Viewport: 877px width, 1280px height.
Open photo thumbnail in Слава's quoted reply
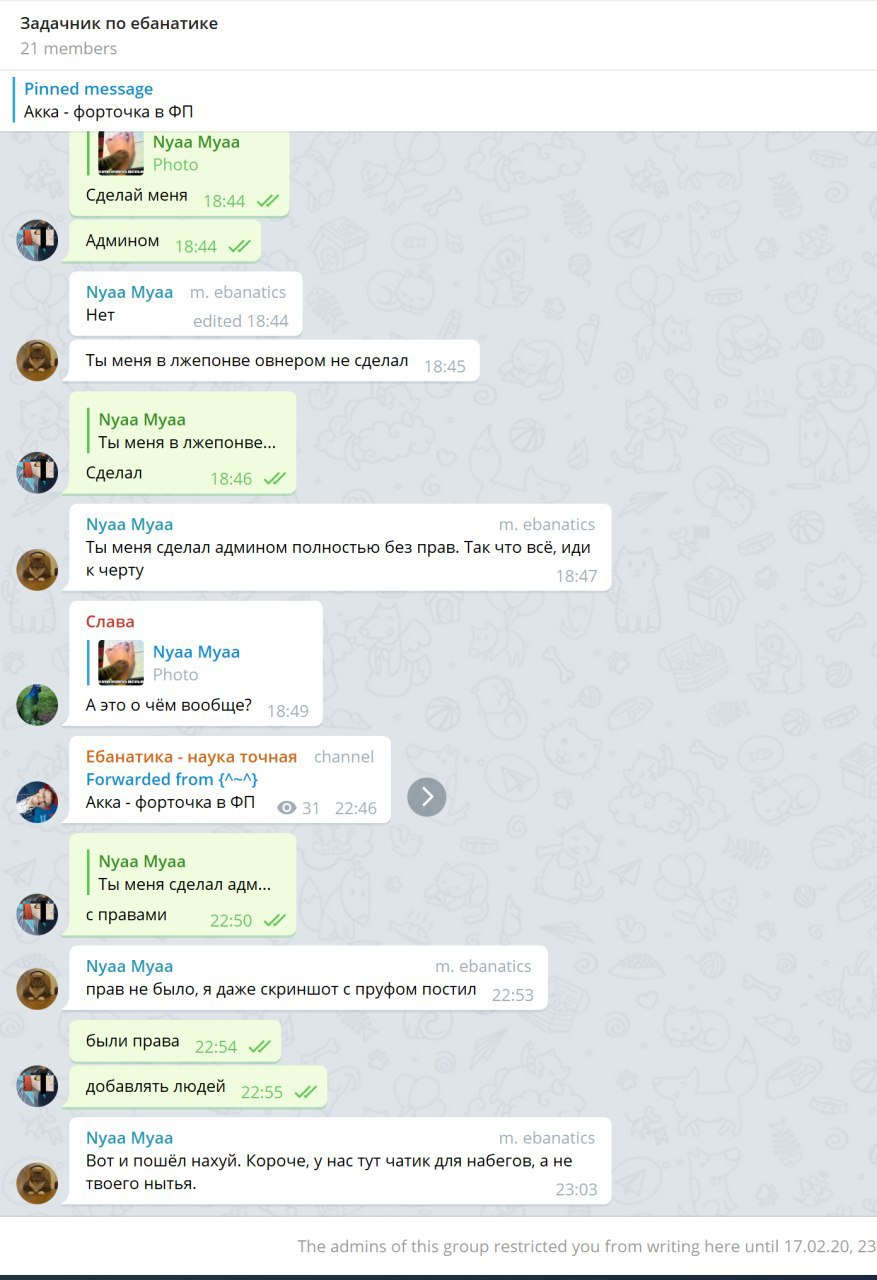pyautogui.click(x=121, y=663)
